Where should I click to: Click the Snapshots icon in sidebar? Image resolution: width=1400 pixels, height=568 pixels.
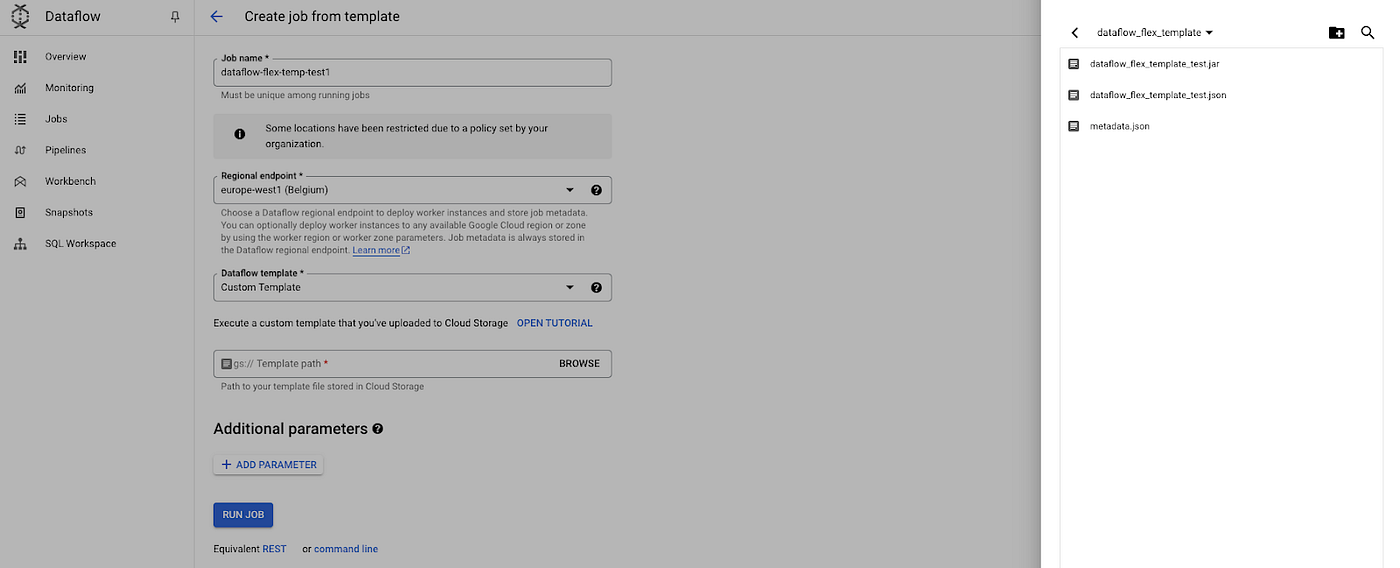pyautogui.click(x=20, y=212)
